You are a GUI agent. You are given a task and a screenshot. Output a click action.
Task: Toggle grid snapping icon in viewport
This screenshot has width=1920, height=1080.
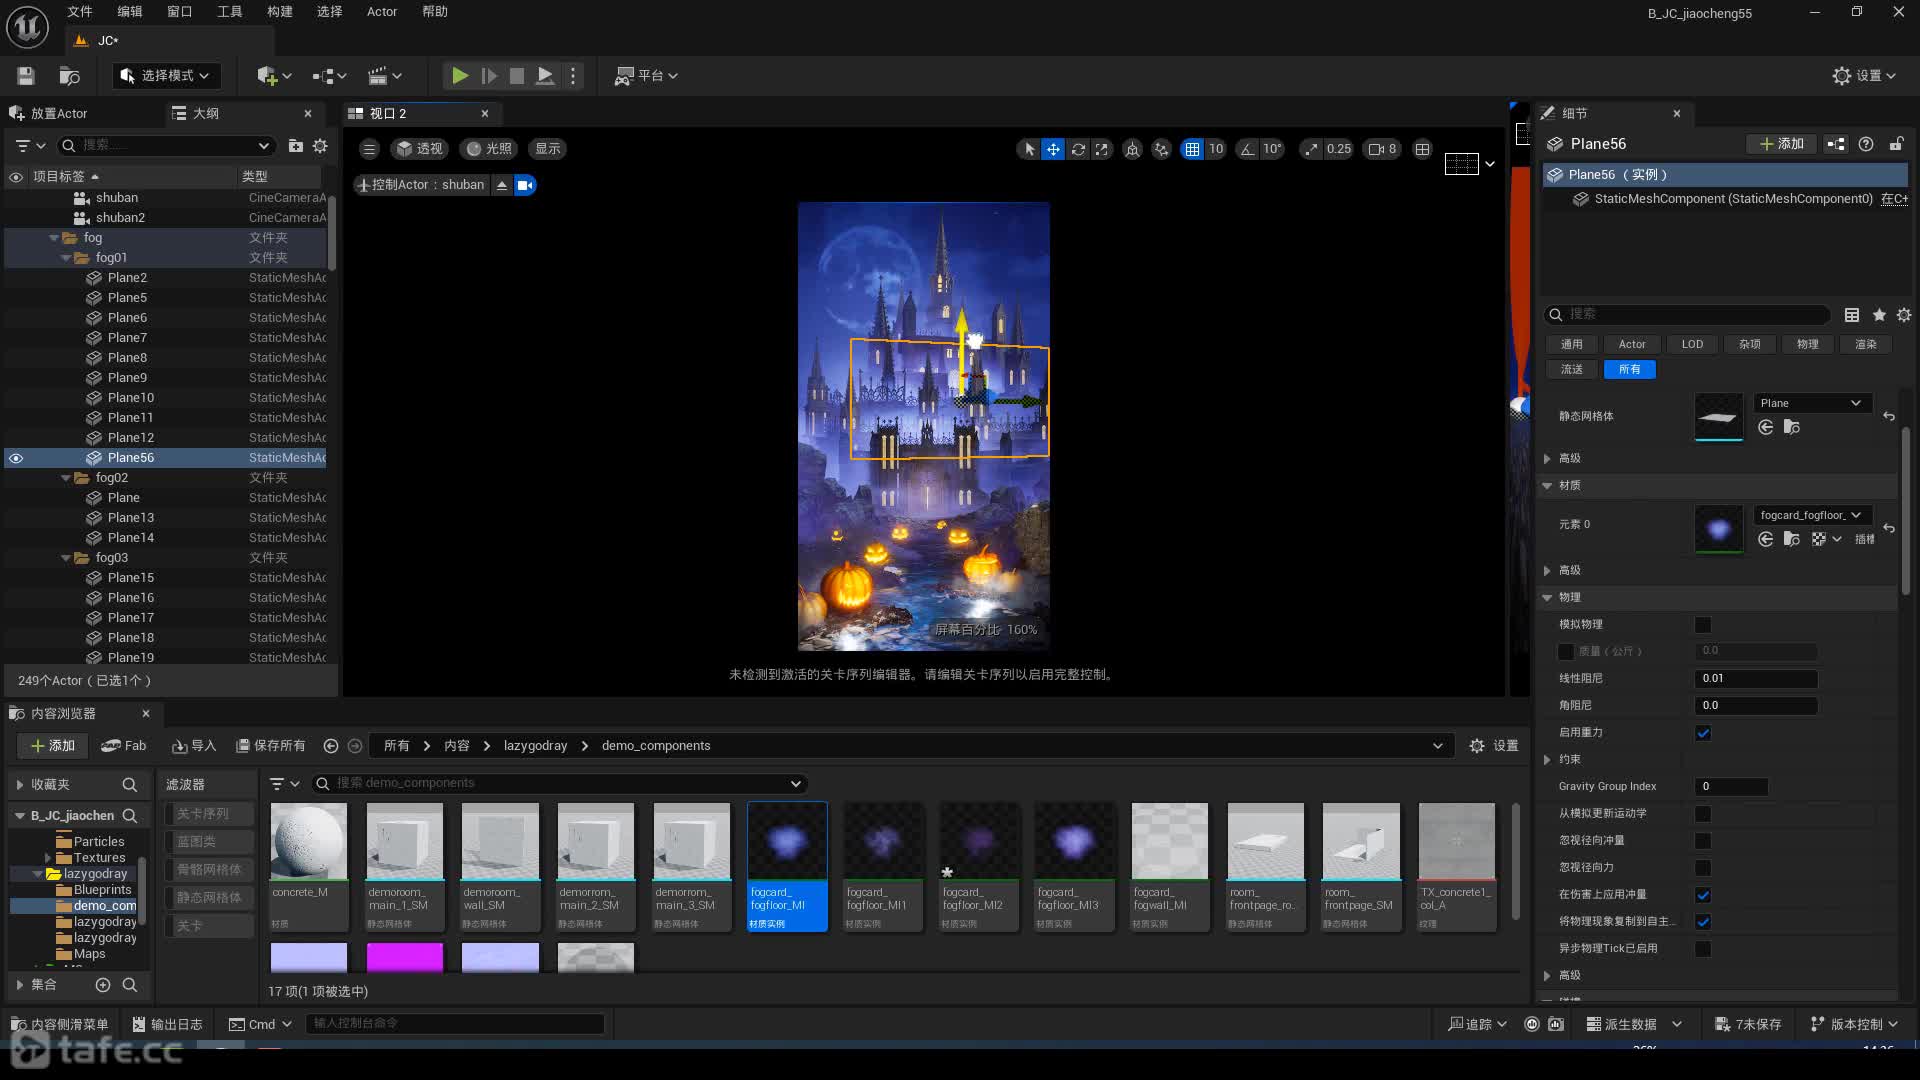(1192, 149)
